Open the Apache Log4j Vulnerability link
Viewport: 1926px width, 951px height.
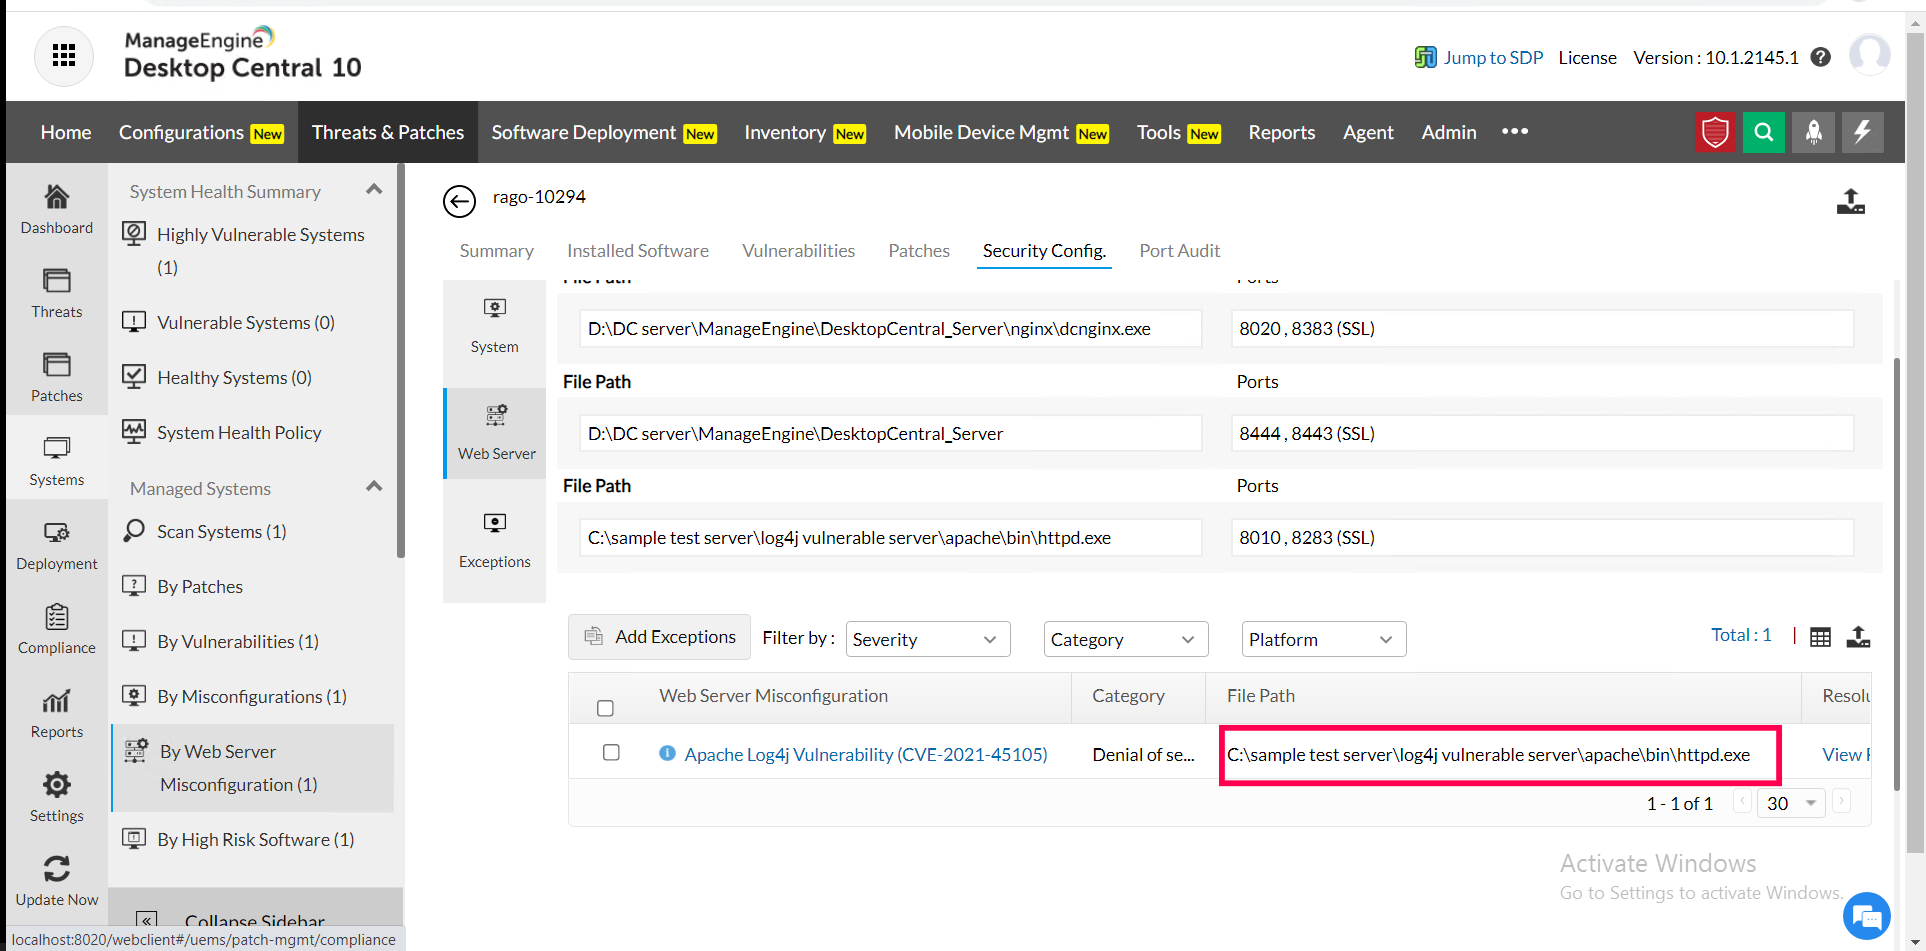pos(866,754)
